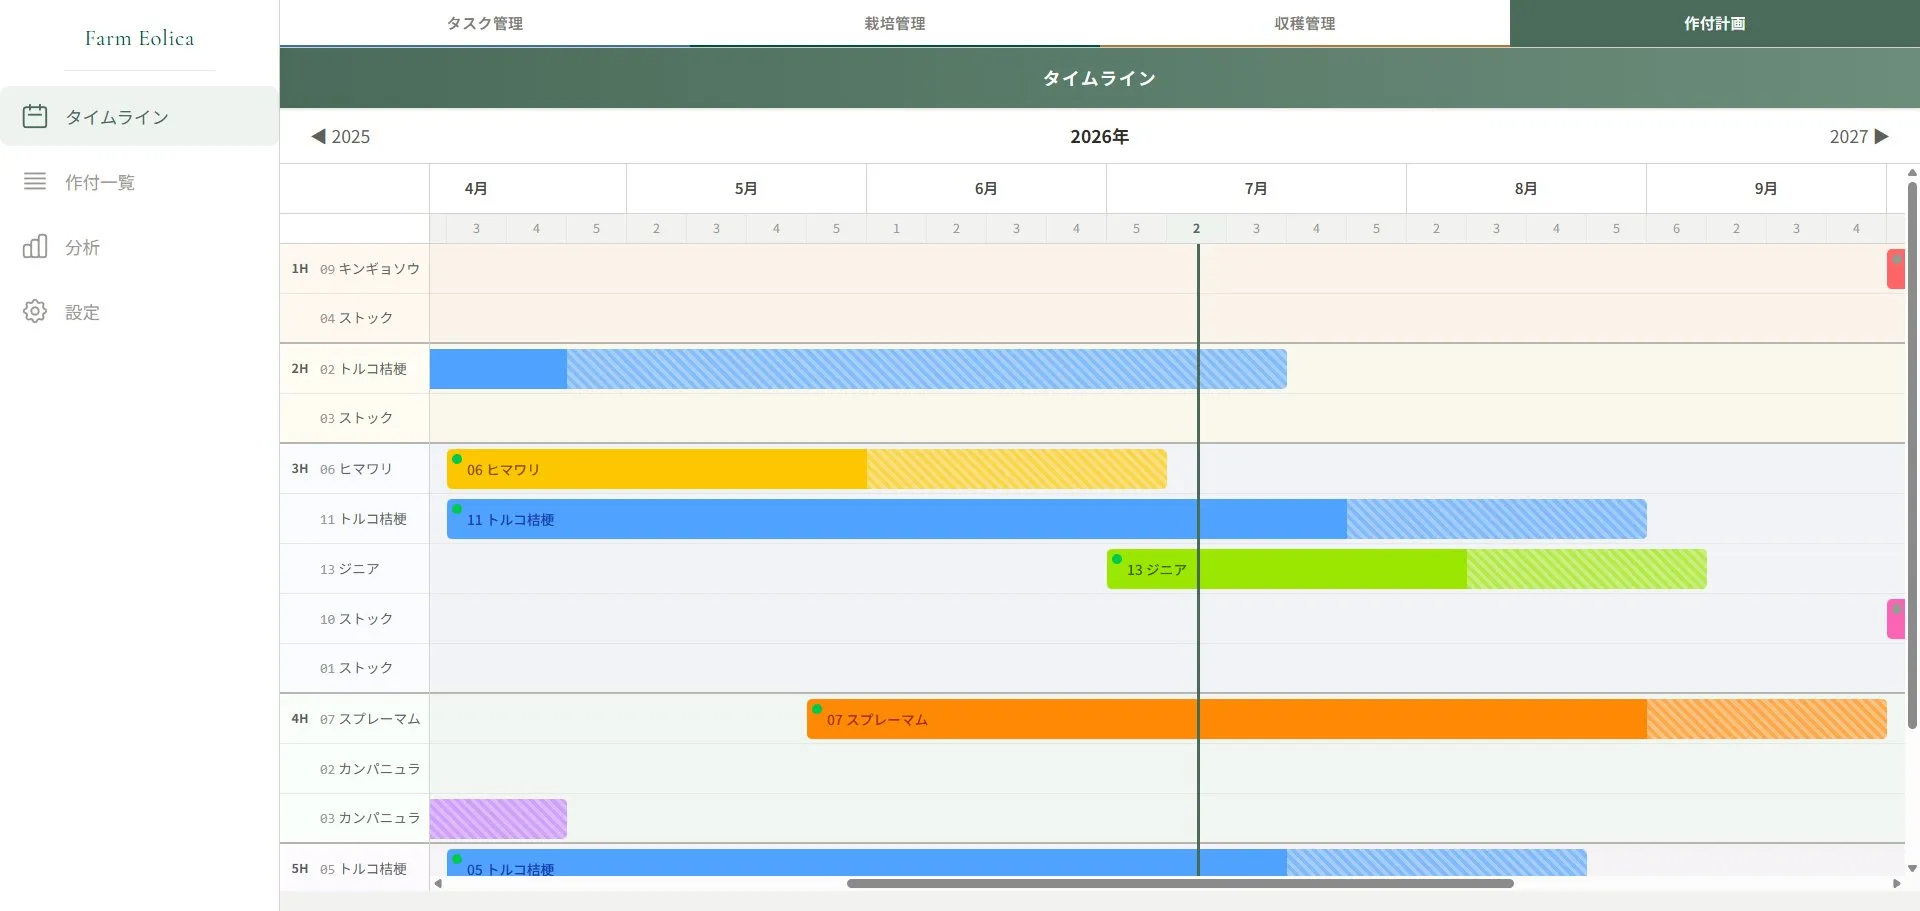The image size is (1920, 911).
Task: Click the vertical scrollbar down arrow
Action: 1912,869
